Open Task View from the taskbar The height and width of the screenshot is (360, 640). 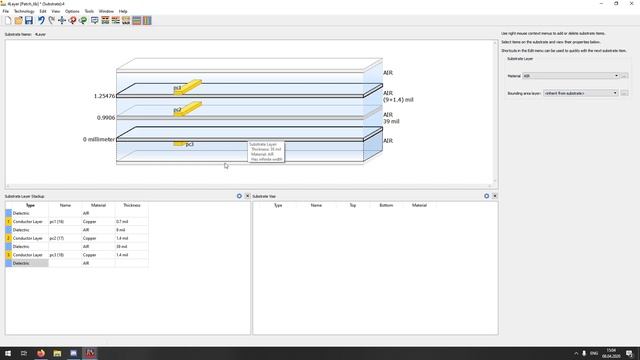tap(24, 353)
